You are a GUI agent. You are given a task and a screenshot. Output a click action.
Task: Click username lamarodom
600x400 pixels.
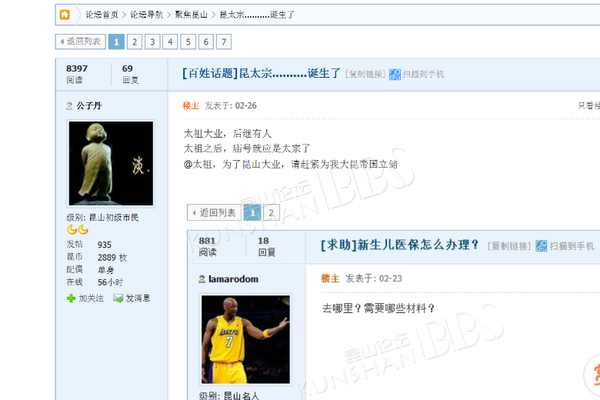coord(233,279)
